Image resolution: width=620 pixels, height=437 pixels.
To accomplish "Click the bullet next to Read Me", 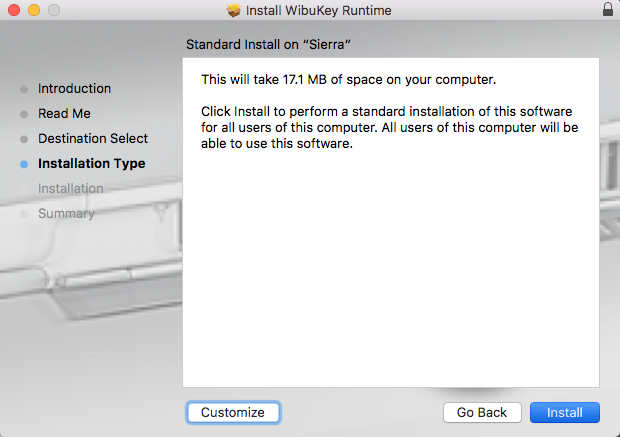I will click(24, 114).
